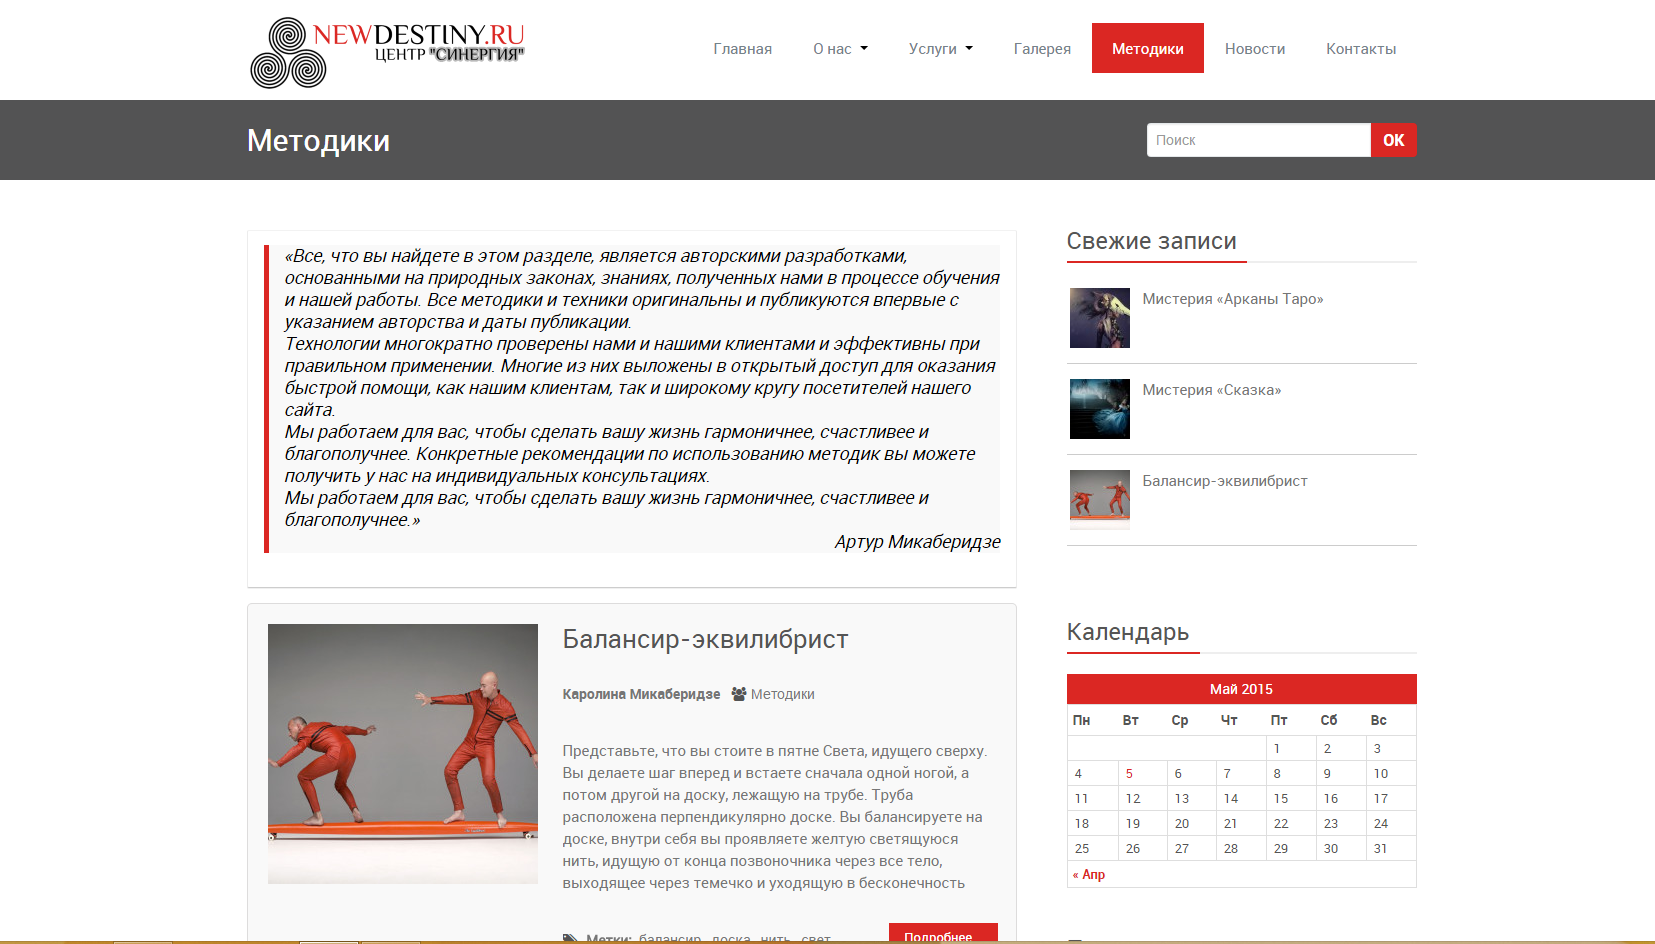Screen dimensions: 1655x944
Task: Go to previous month « Апр in calendar
Action: click(1089, 874)
